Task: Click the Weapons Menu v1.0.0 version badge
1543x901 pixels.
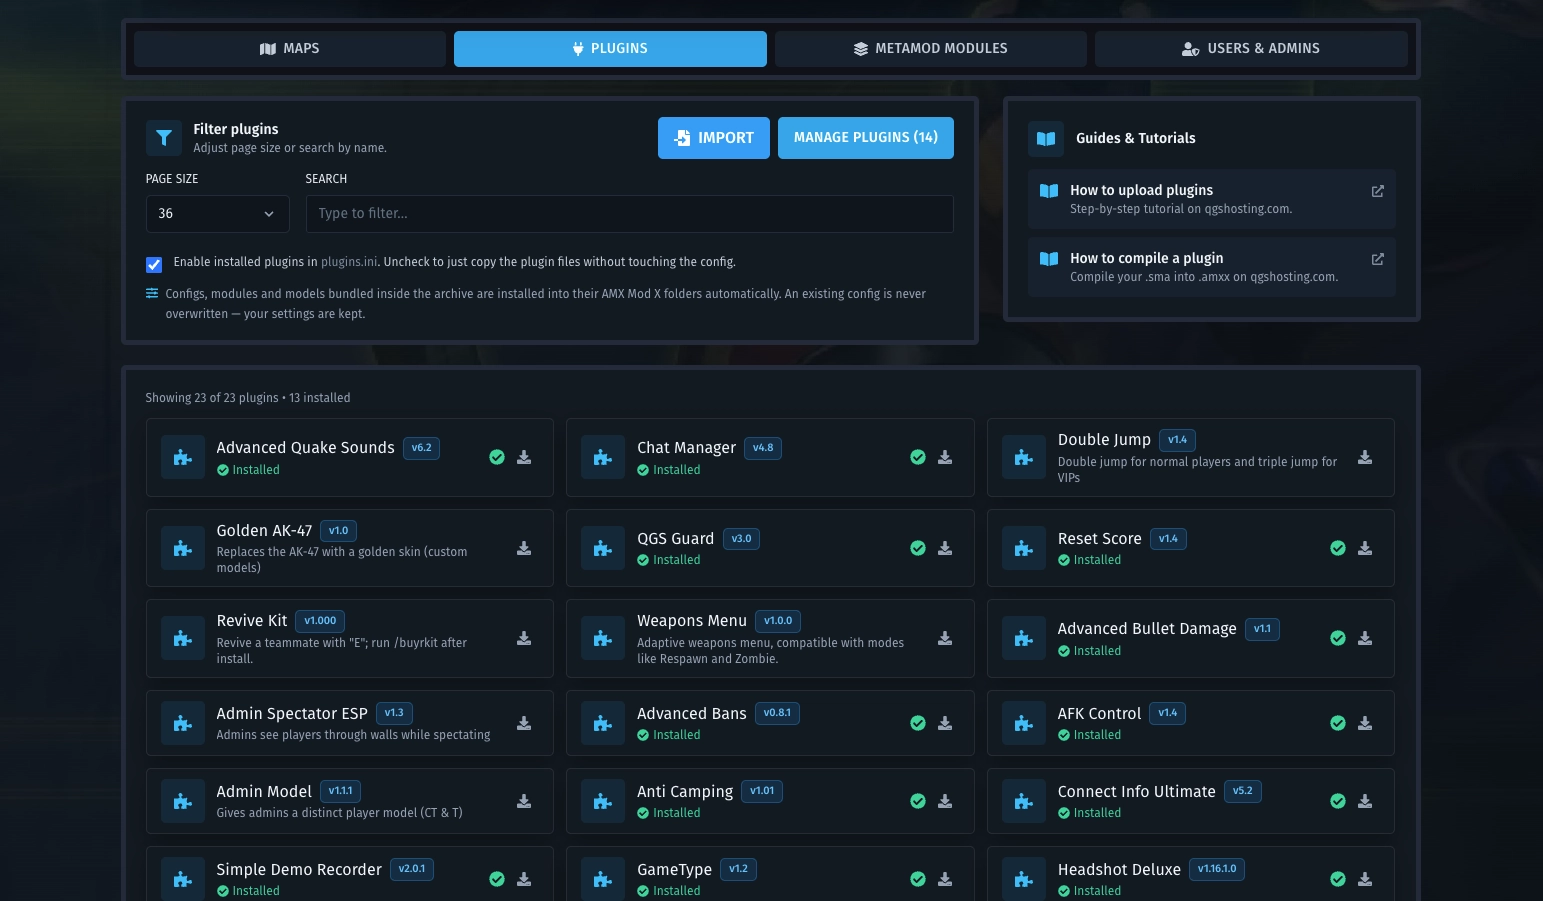Action: [778, 621]
